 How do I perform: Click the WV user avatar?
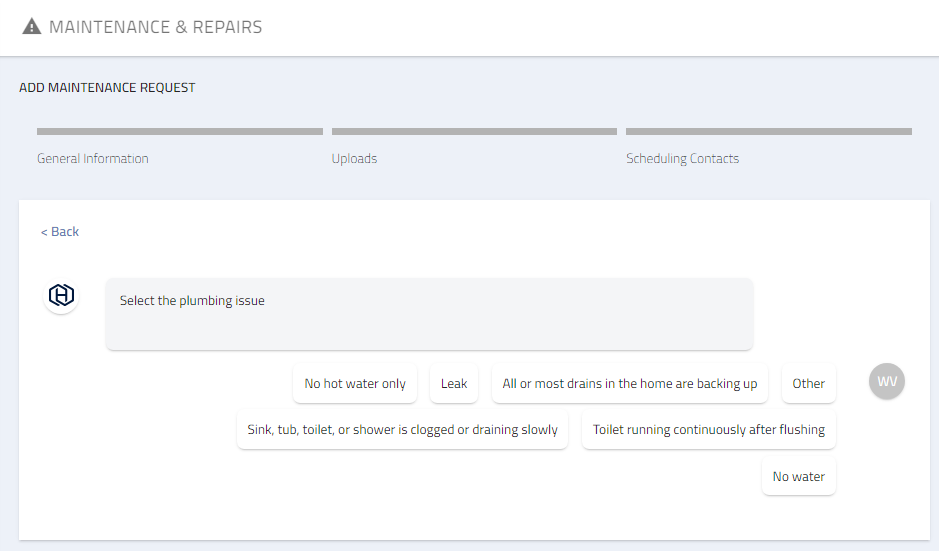click(x=887, y=382)
